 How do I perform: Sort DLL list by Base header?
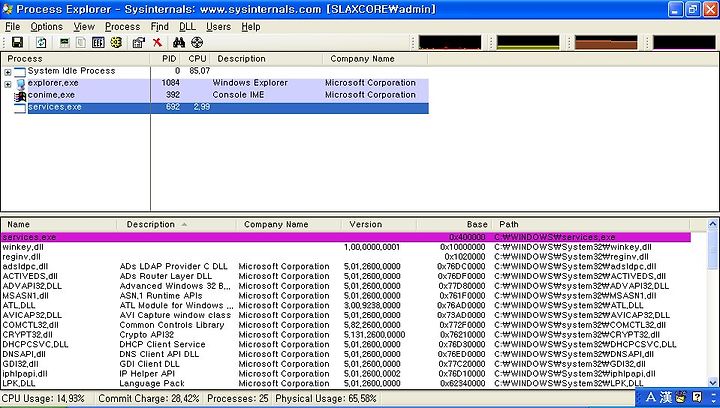[455, 224]
